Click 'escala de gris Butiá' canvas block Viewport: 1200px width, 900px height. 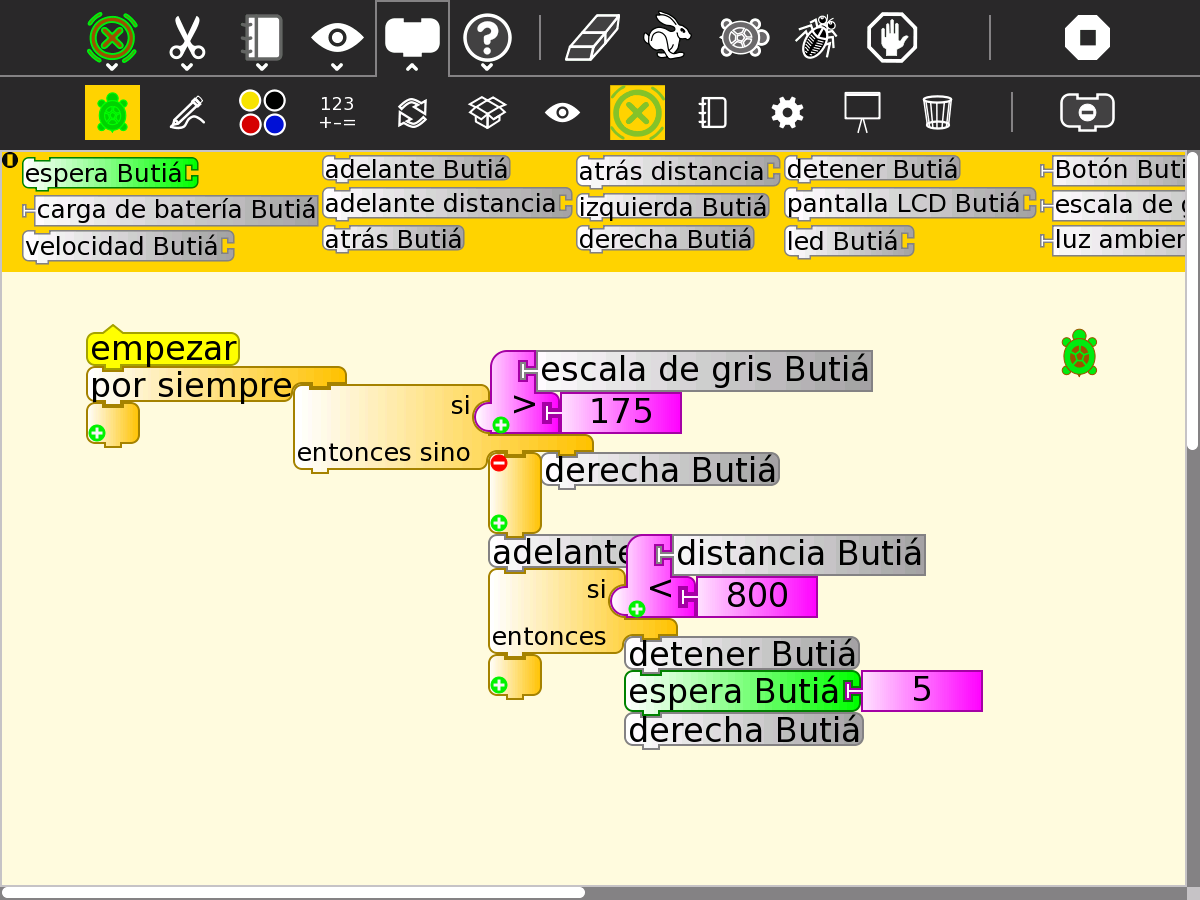click(704, 371)
